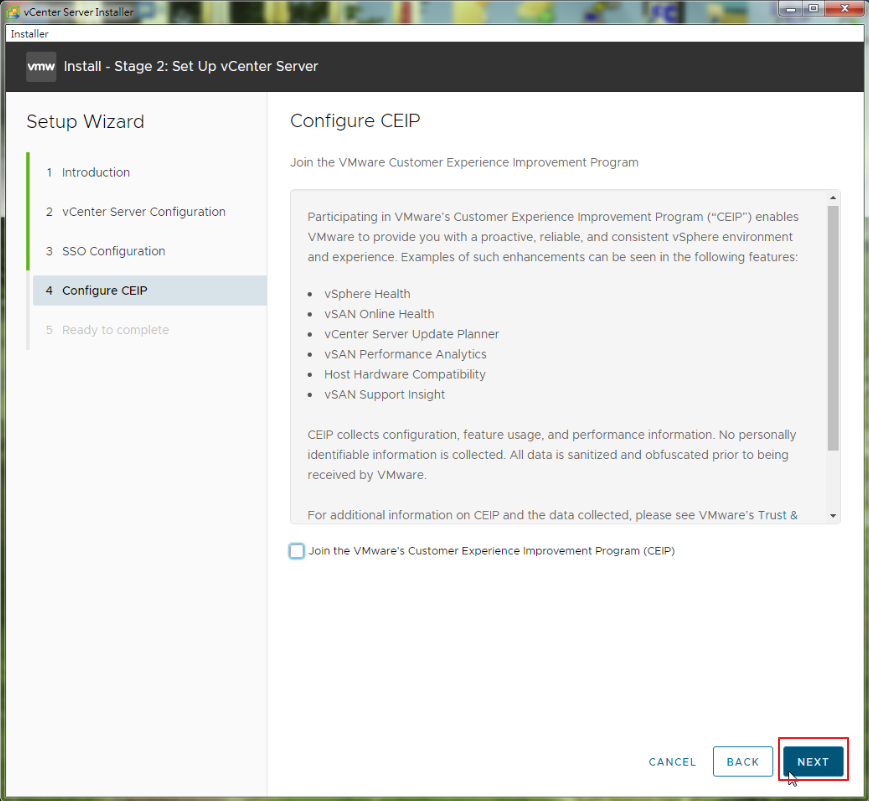Maximize the installer window

click(813, 9)
